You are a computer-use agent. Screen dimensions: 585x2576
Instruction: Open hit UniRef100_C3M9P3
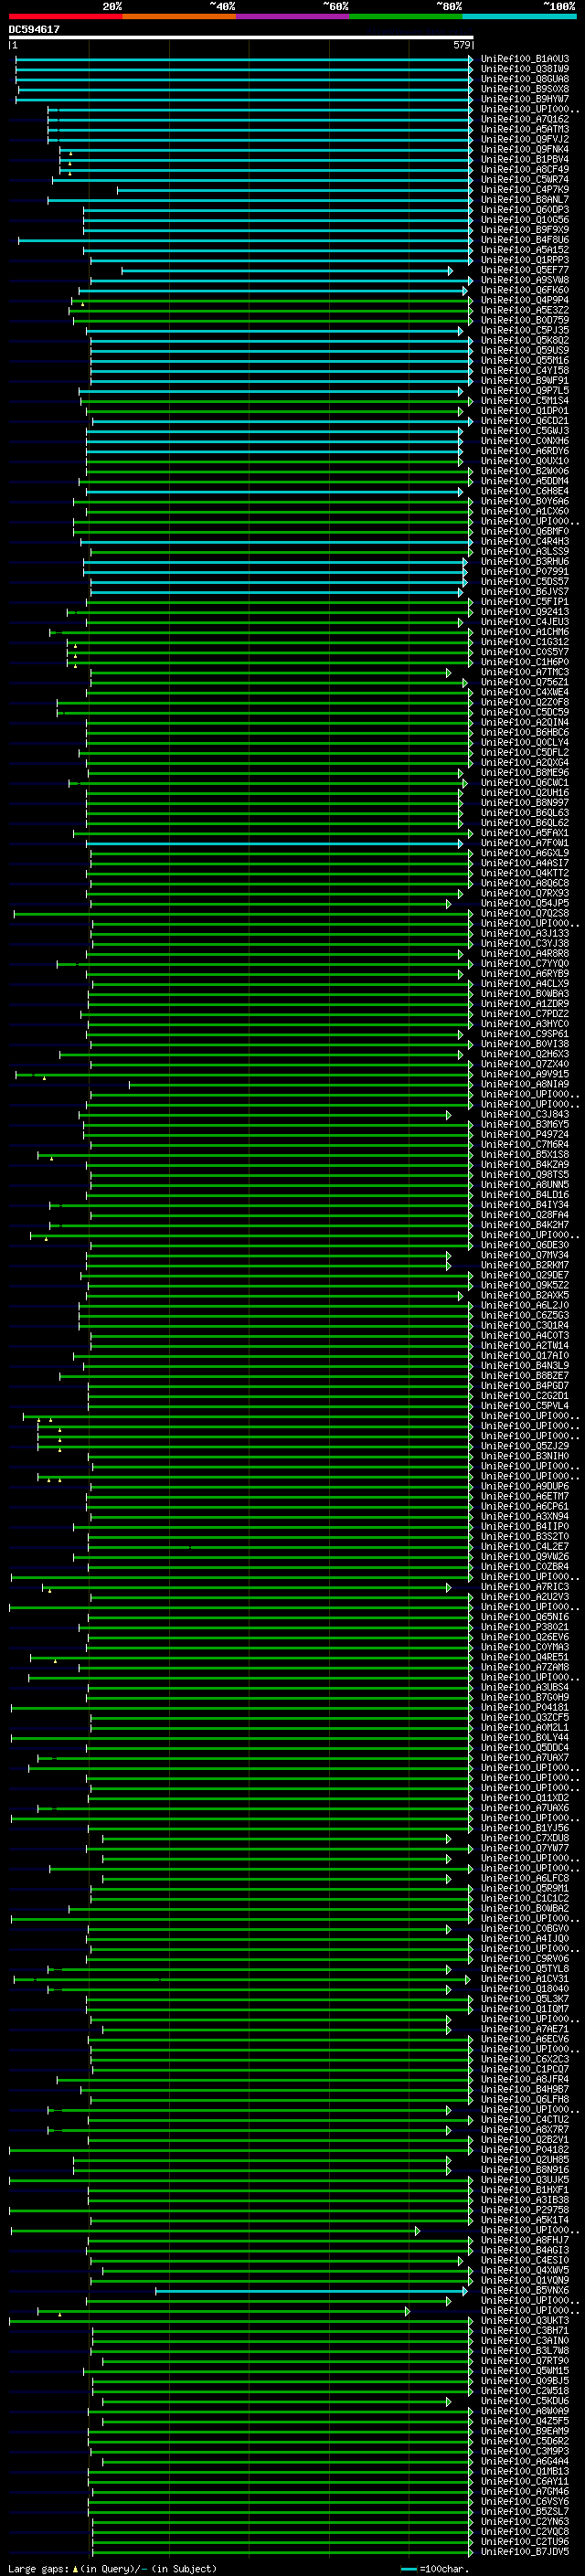tap(524, 2452)
